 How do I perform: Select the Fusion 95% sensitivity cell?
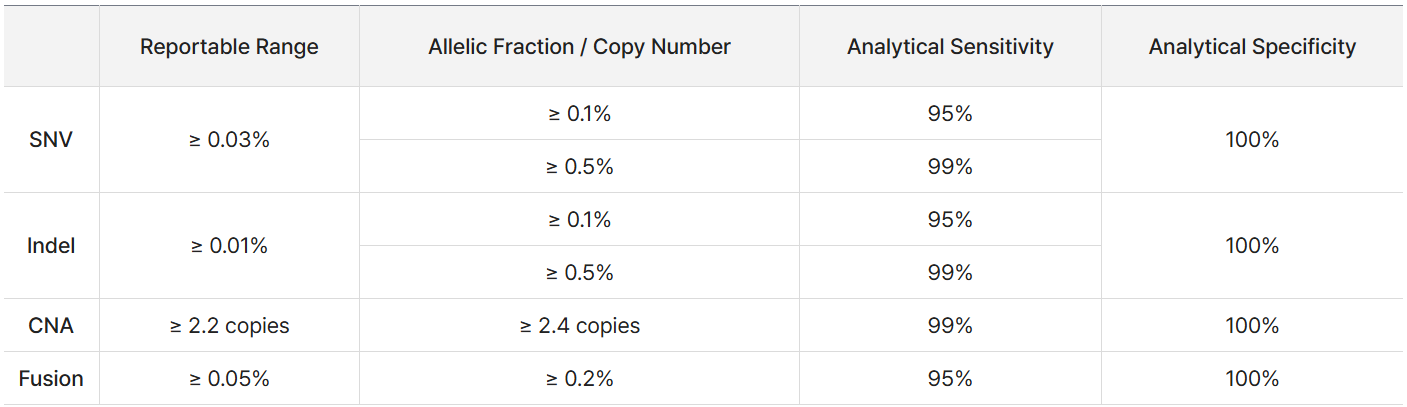pos(950,379)
